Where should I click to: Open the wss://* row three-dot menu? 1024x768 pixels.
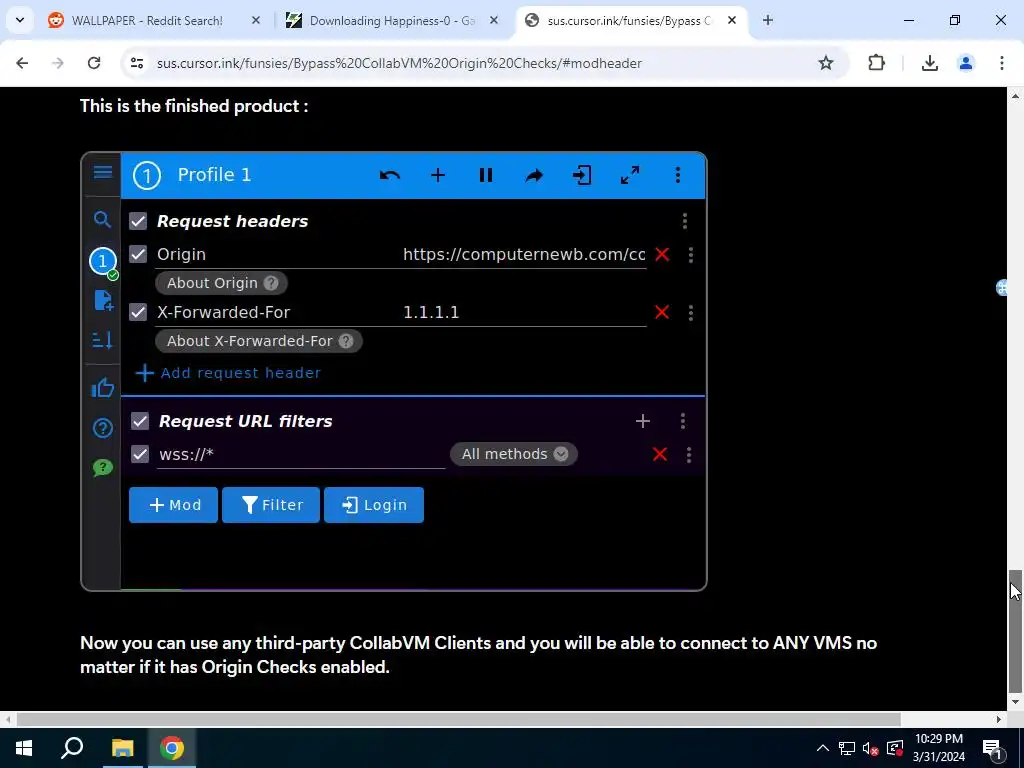point(689,455)
